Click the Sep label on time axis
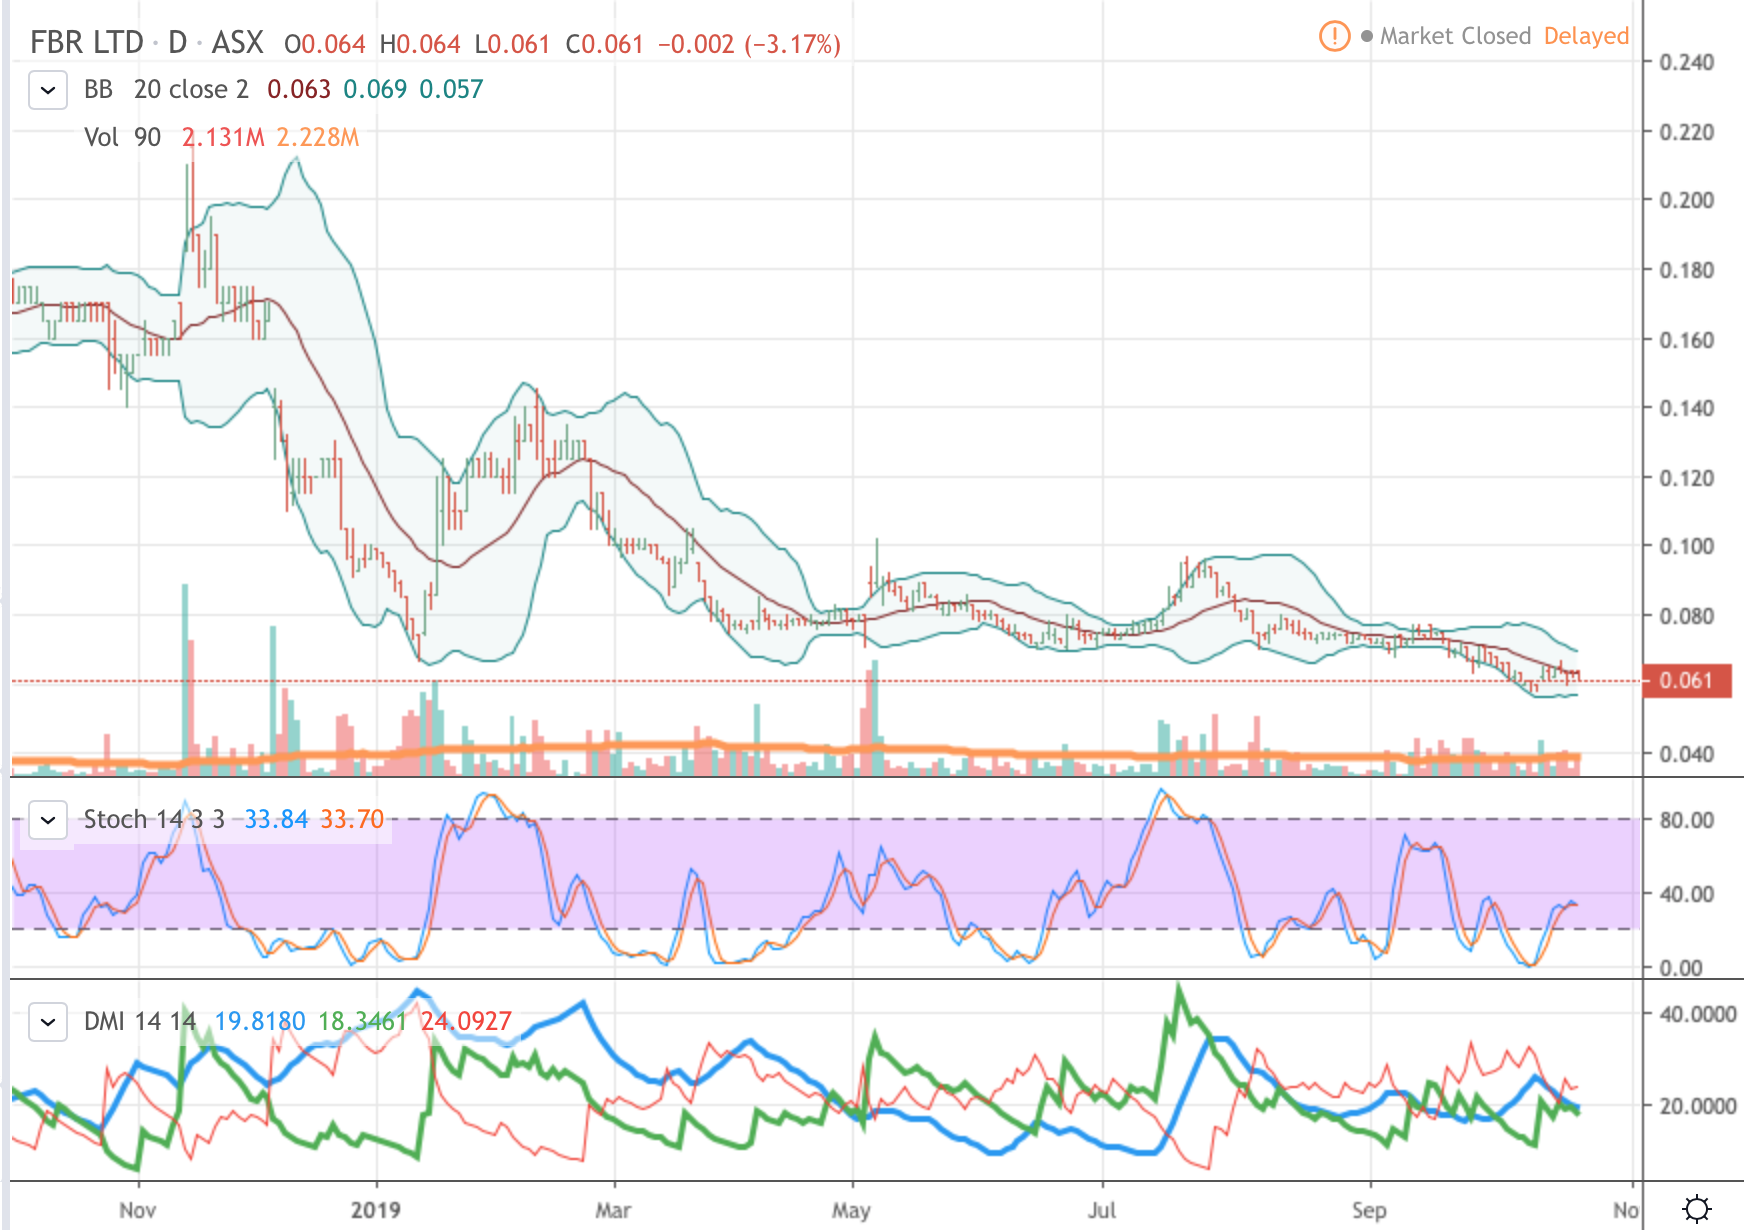The image size is (1744, 1230). [1369, 1210]
